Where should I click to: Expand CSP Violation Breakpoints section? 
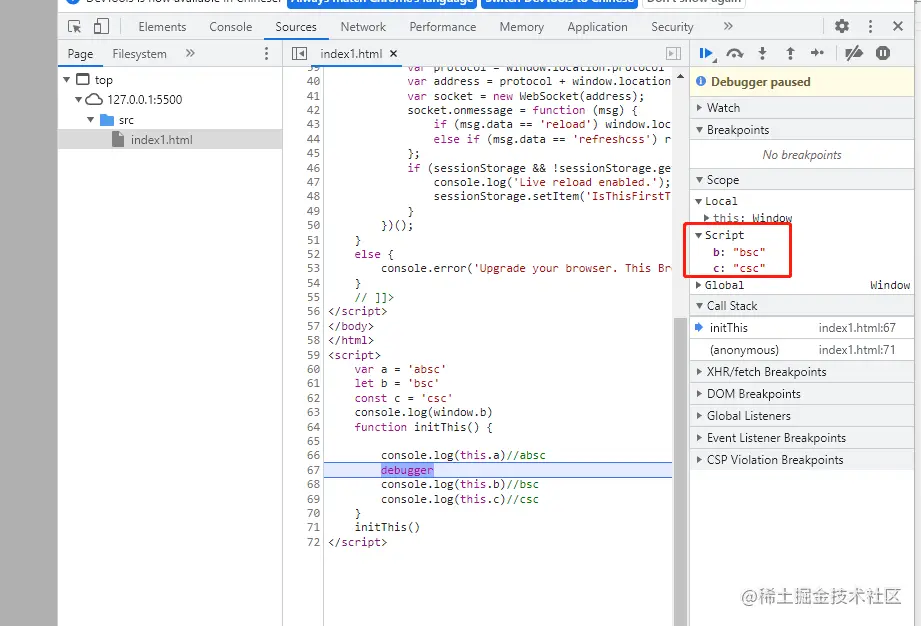(x=801, y=460)
